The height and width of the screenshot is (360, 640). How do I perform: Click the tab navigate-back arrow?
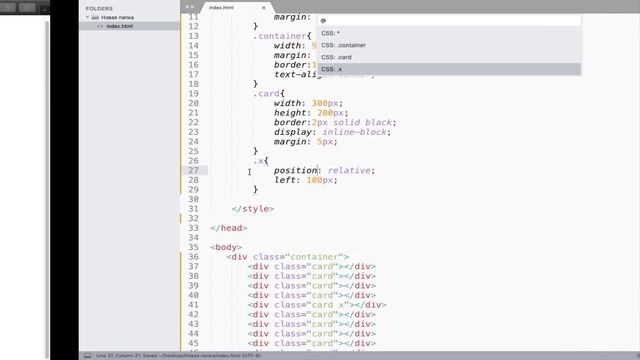[x=187, y=7]
